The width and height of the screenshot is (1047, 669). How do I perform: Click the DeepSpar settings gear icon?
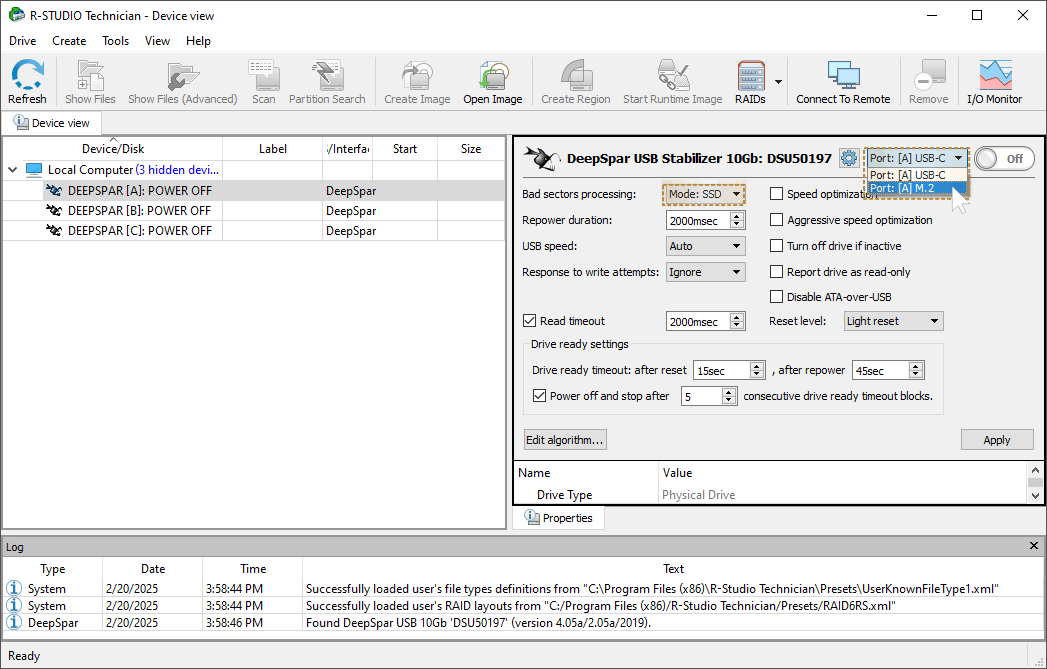coord(849,158)
